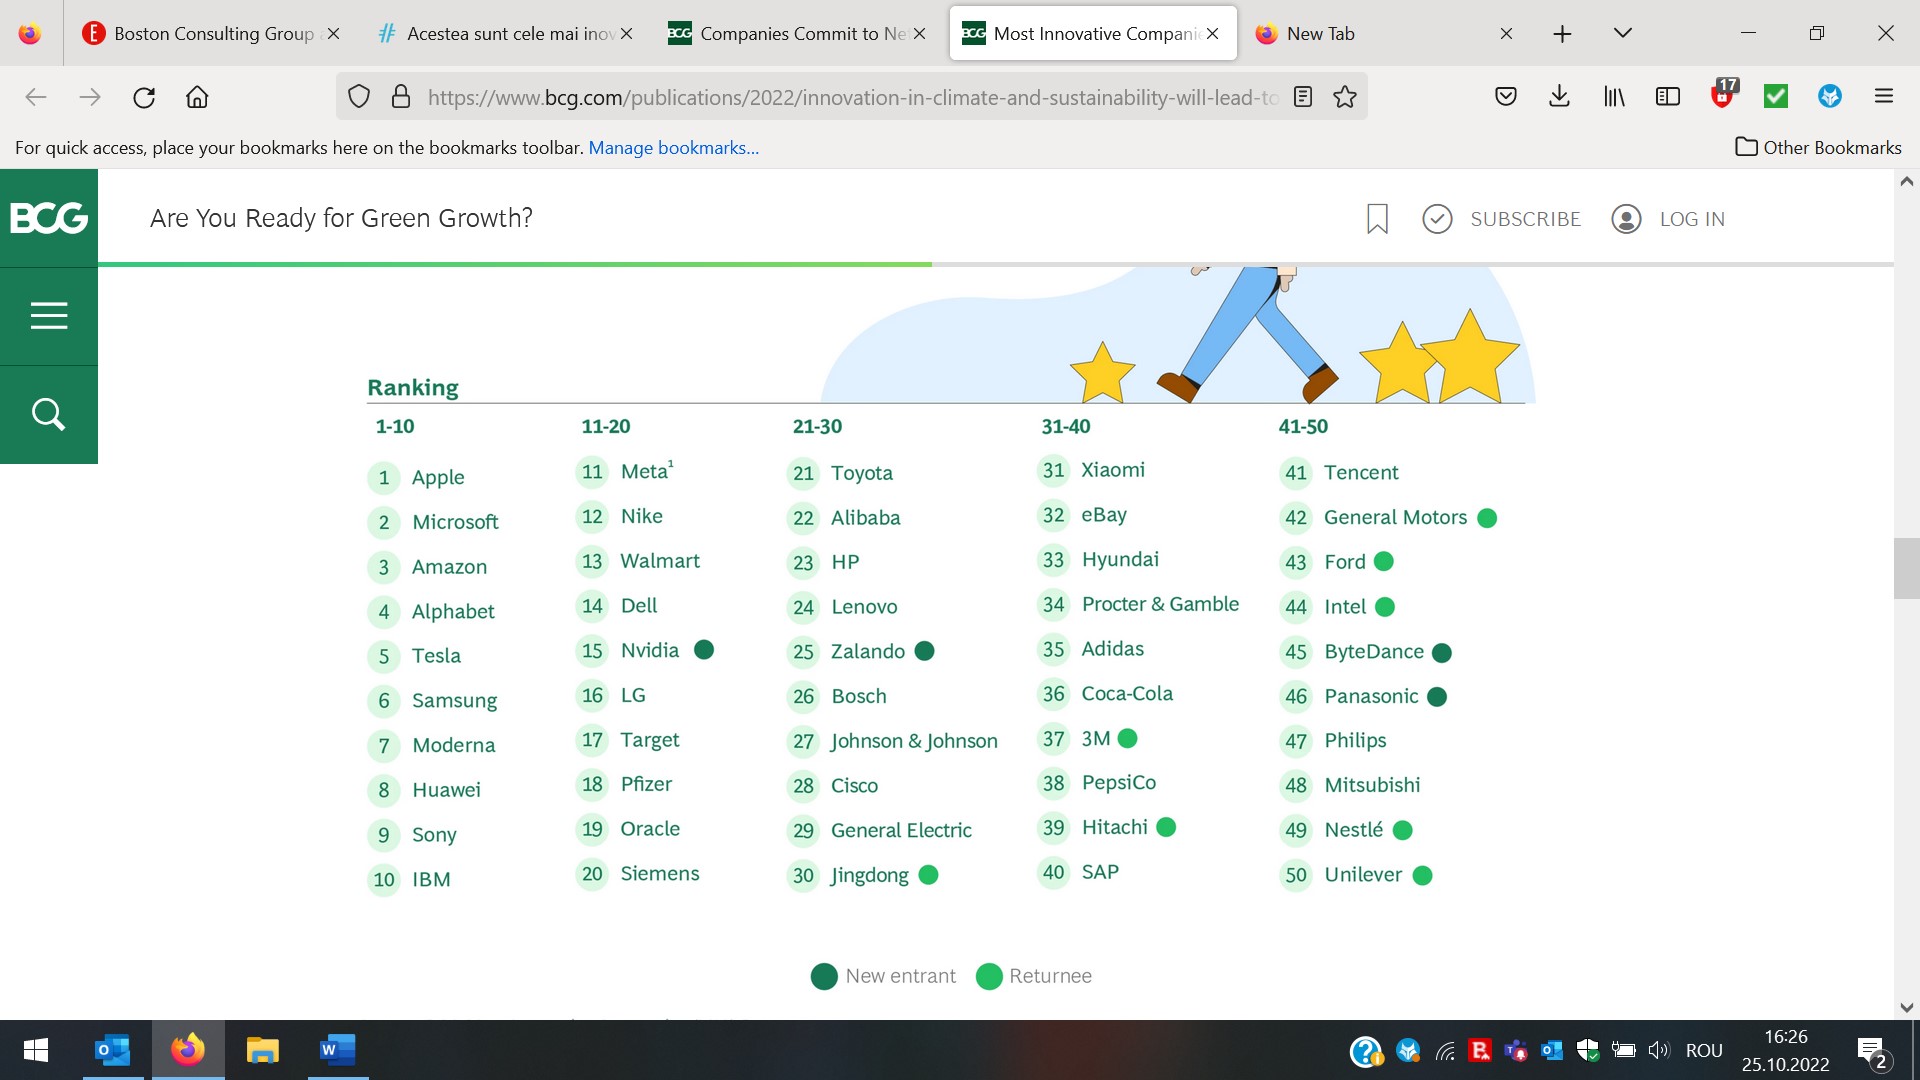The width and height of the screenshot is (1920, 1080).
Task: Open the notification center
Action: click(x=1872, y=1051)
